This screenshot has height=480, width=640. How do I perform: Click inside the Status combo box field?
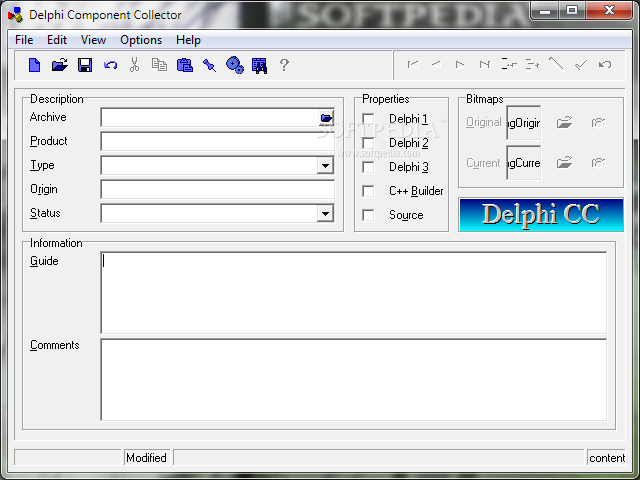point(209,214)
